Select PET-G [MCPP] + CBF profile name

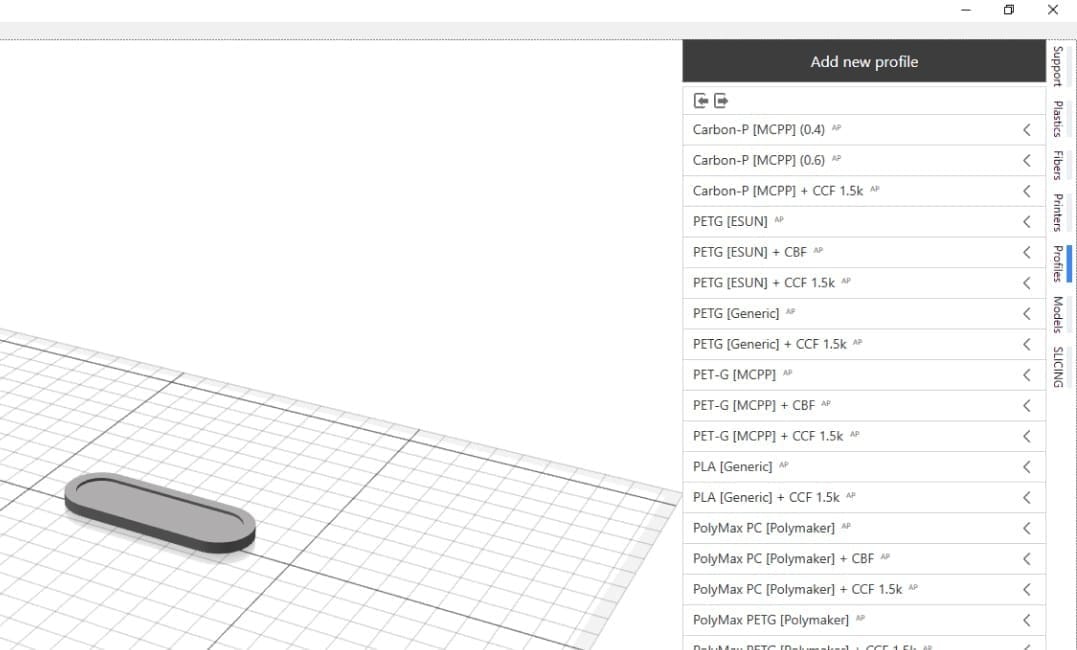[753, 405]
